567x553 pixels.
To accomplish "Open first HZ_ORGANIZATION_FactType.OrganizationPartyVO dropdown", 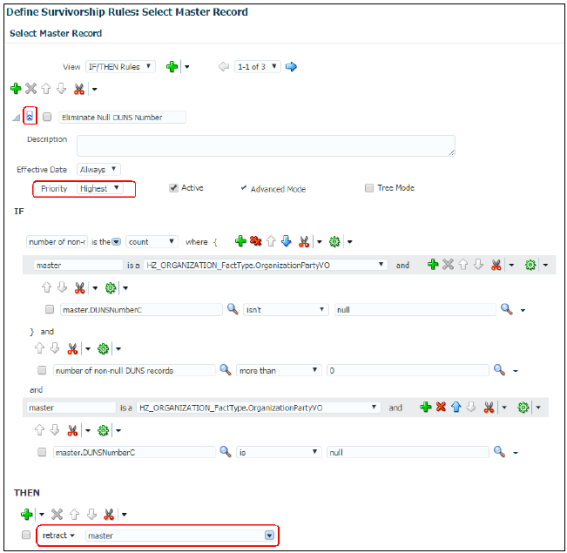I will coord(265,265).
